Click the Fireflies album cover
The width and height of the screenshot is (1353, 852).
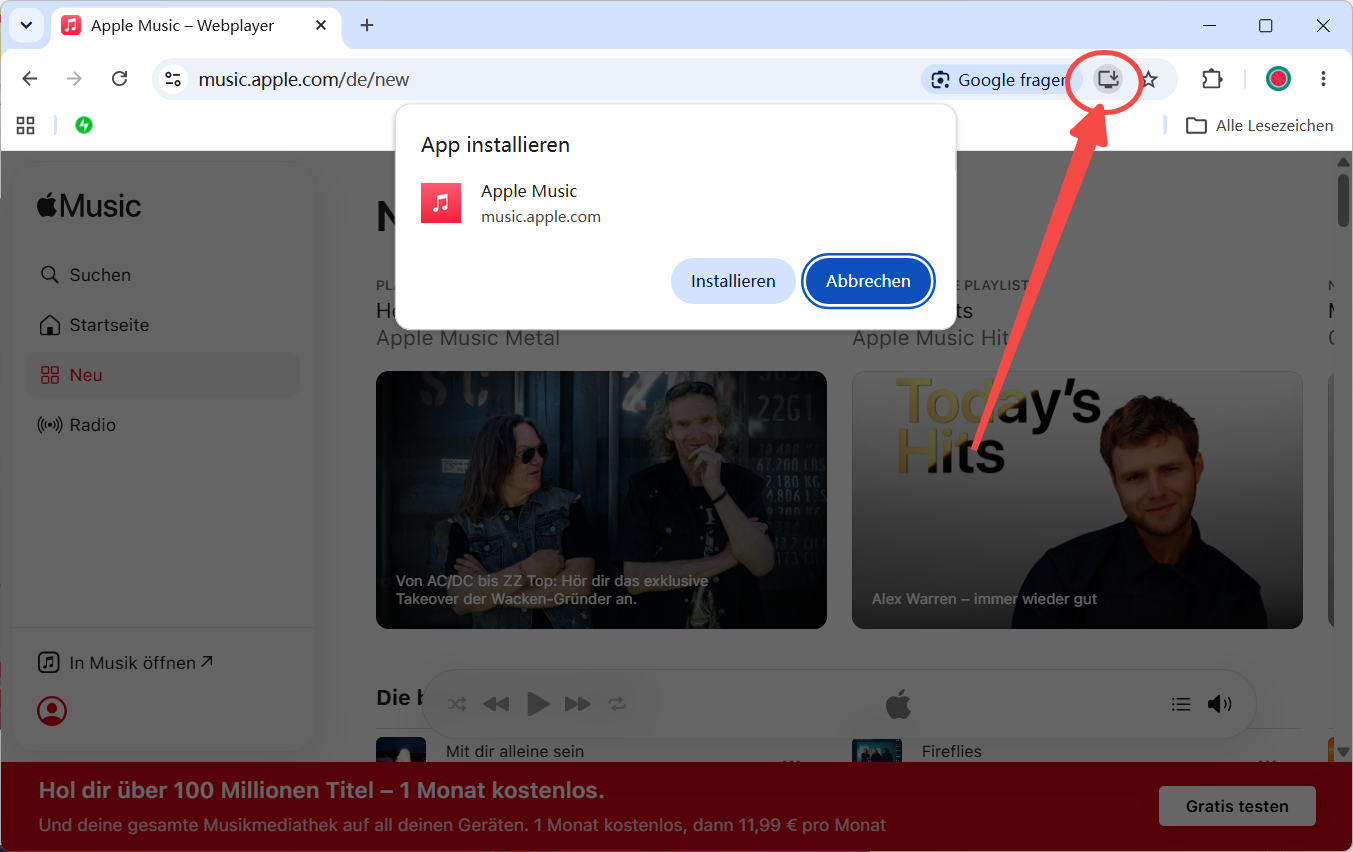tap(877, 750)
